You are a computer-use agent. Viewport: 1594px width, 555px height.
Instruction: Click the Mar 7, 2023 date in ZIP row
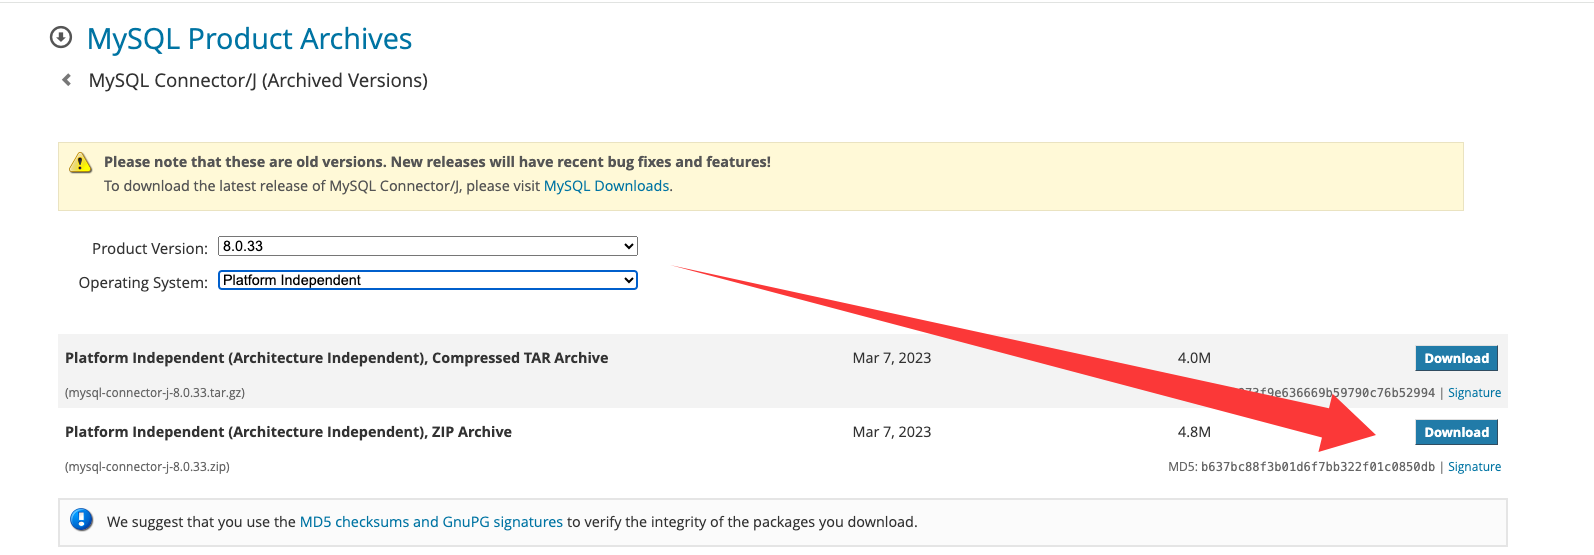(891, 432)
